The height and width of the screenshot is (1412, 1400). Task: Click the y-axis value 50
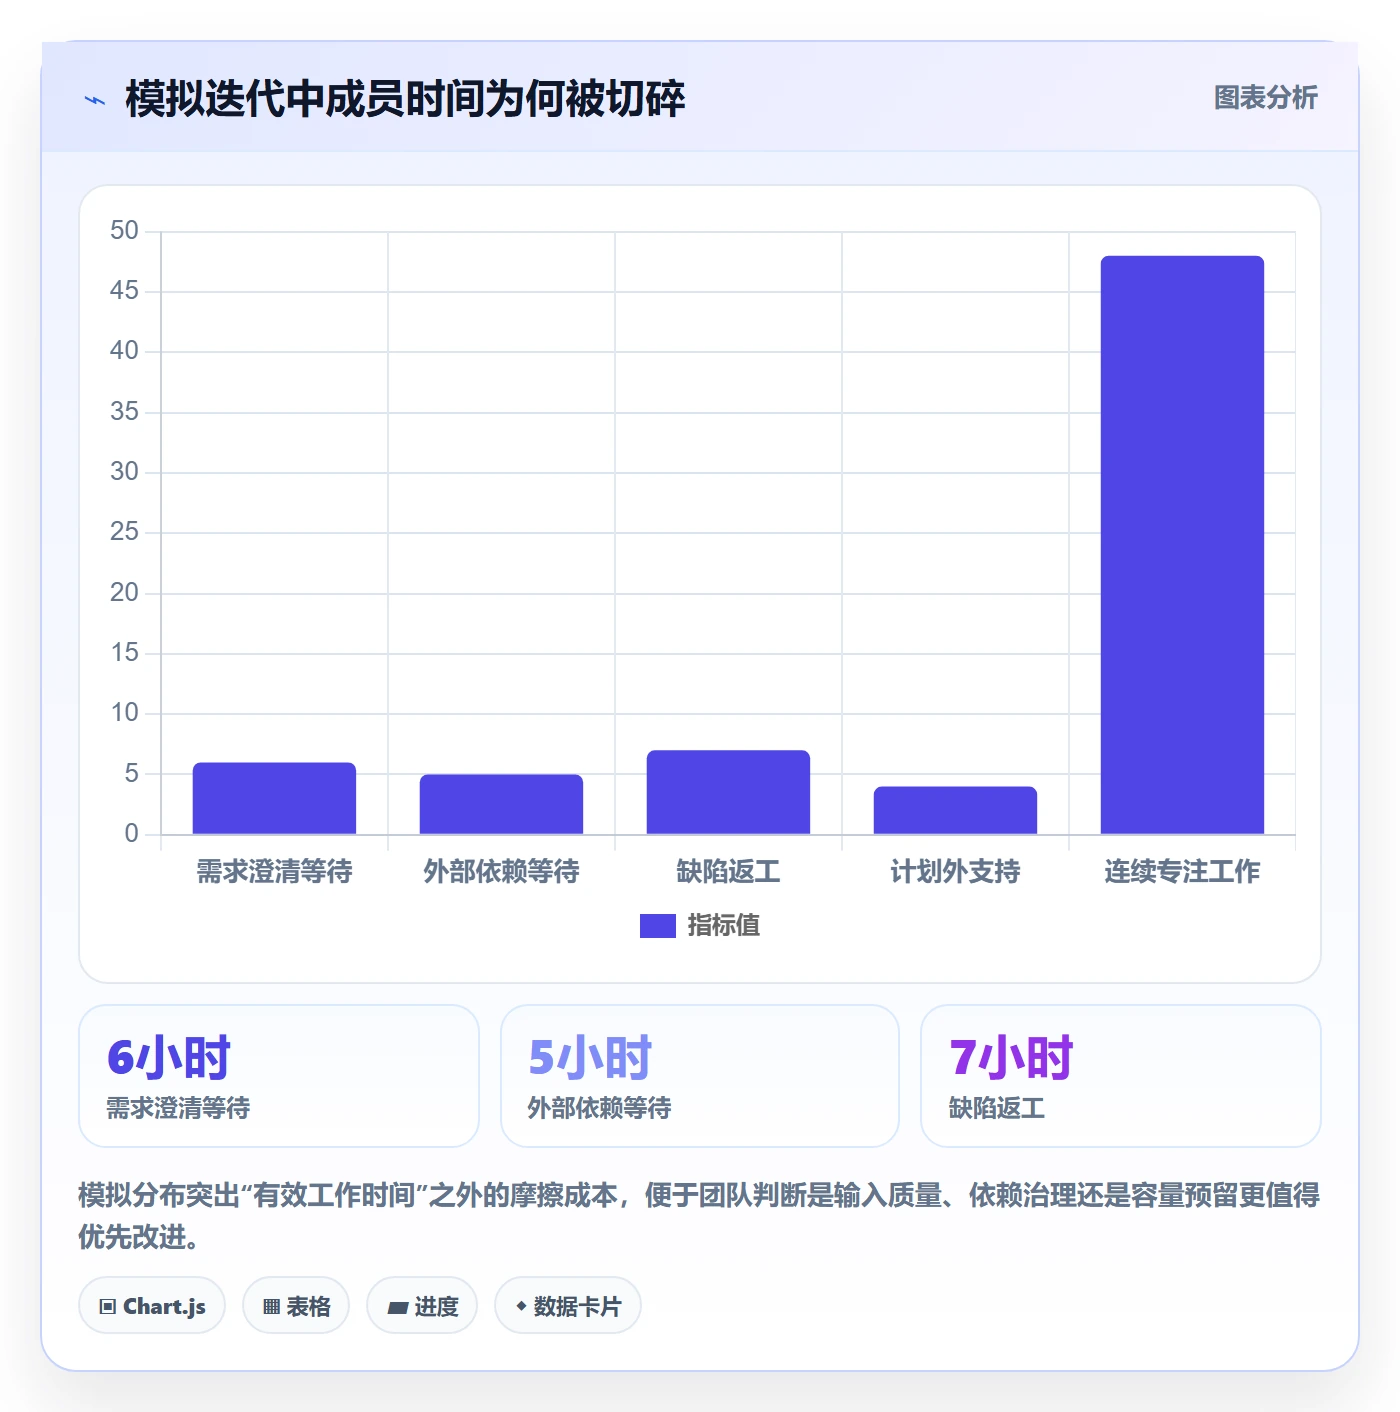click(x=125, y=231)
